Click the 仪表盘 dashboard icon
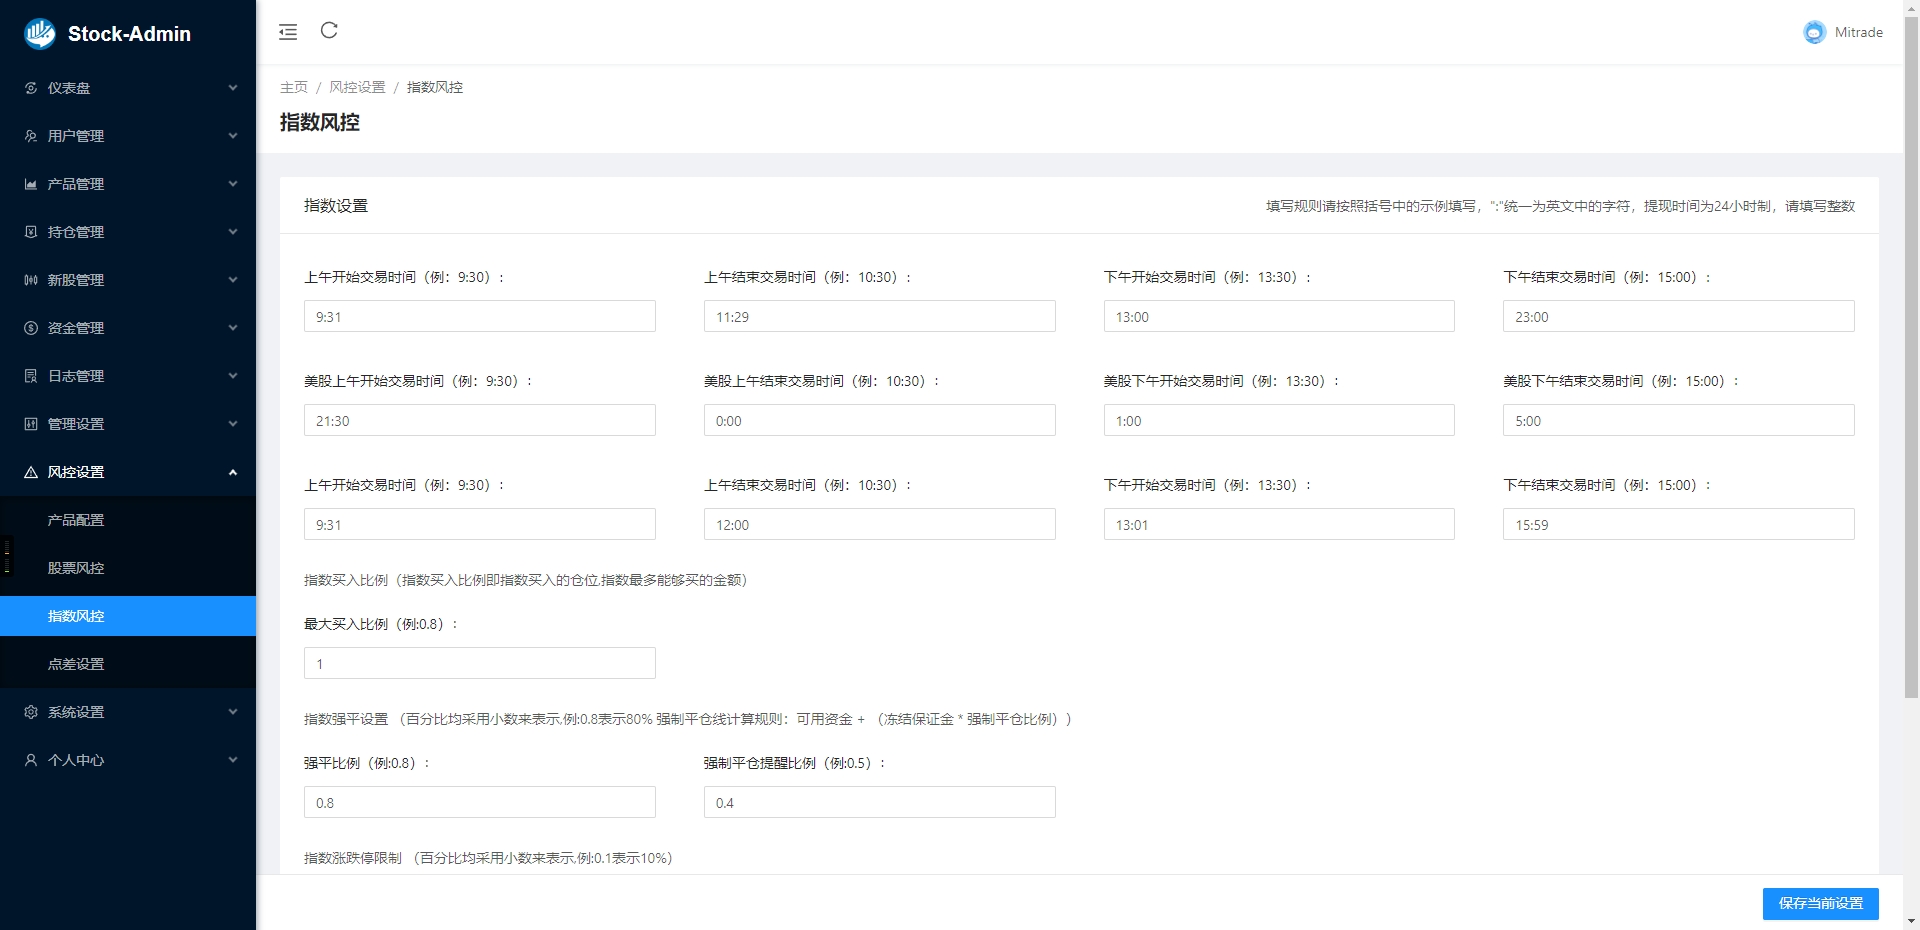The image size is (1920, 930). 31,88
